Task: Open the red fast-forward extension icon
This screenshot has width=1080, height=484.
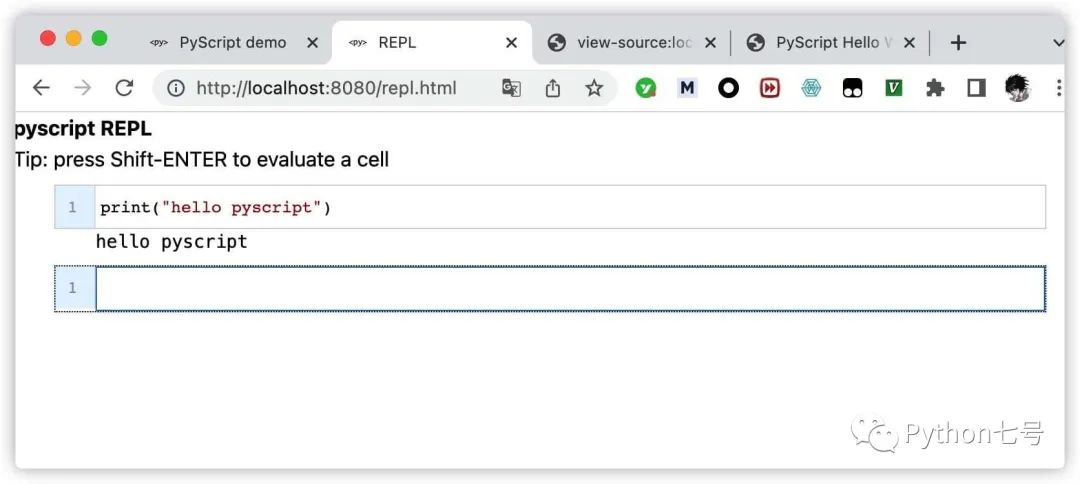Action: 769,88
